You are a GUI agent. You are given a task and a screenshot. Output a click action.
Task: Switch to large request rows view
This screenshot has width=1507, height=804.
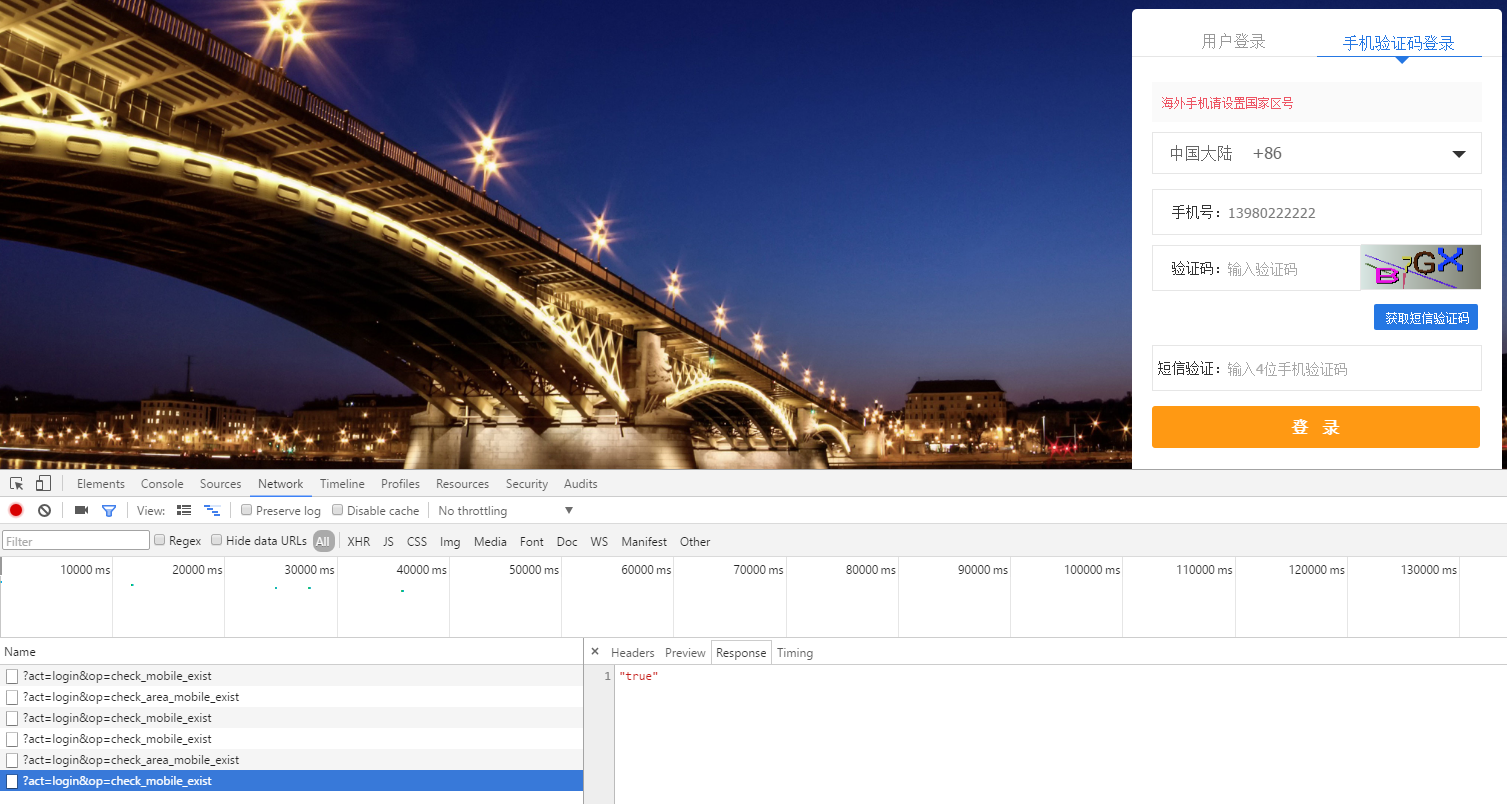click(x=184, y=511)
